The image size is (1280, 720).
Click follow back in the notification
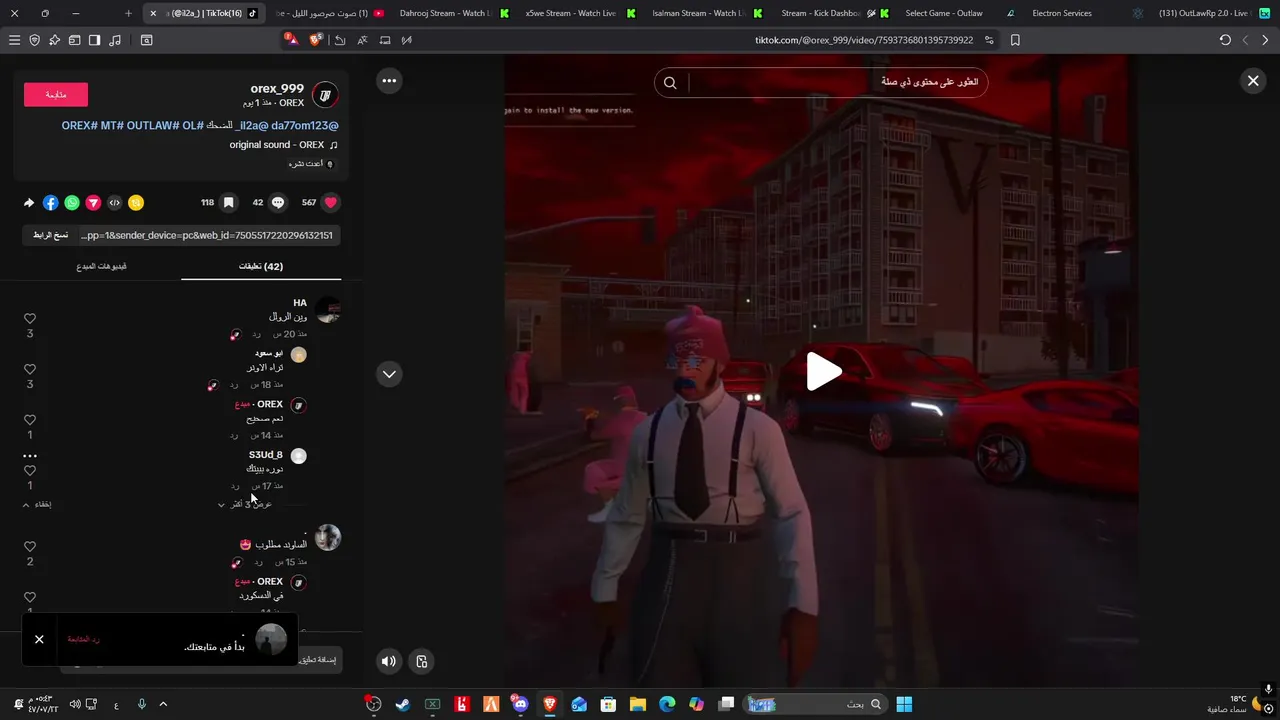(84, 639)
